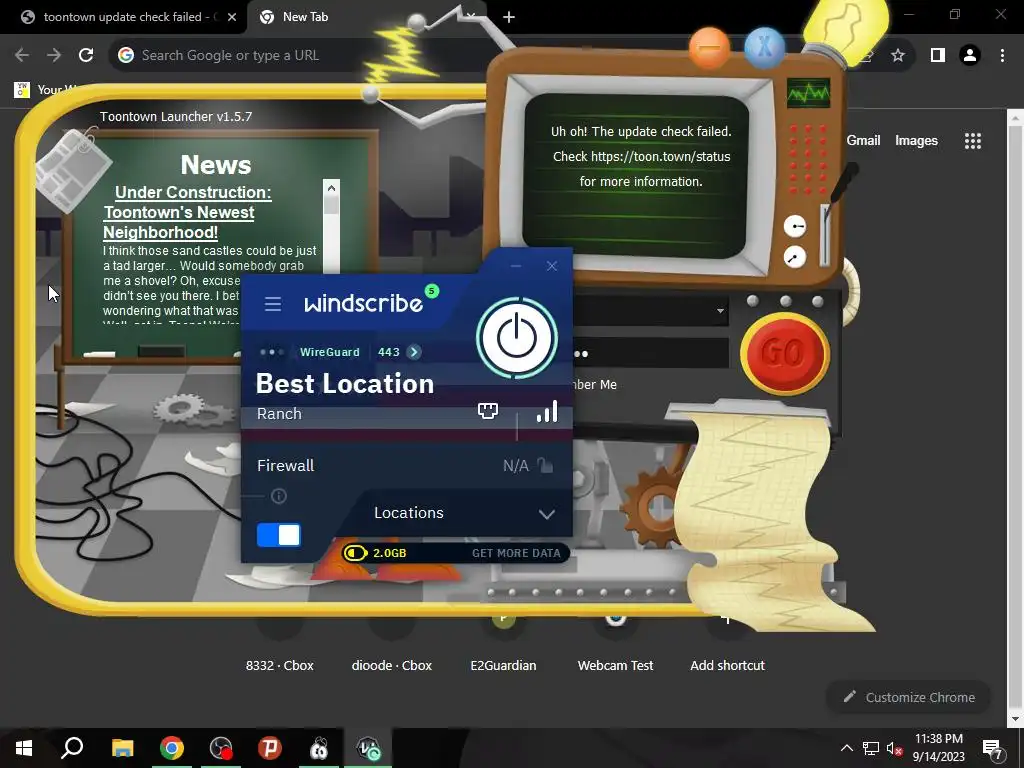This screenshot has width=1024, height=768.
Task: Open the Toontown Launcher username dropdown
Action: pos(720,311)
